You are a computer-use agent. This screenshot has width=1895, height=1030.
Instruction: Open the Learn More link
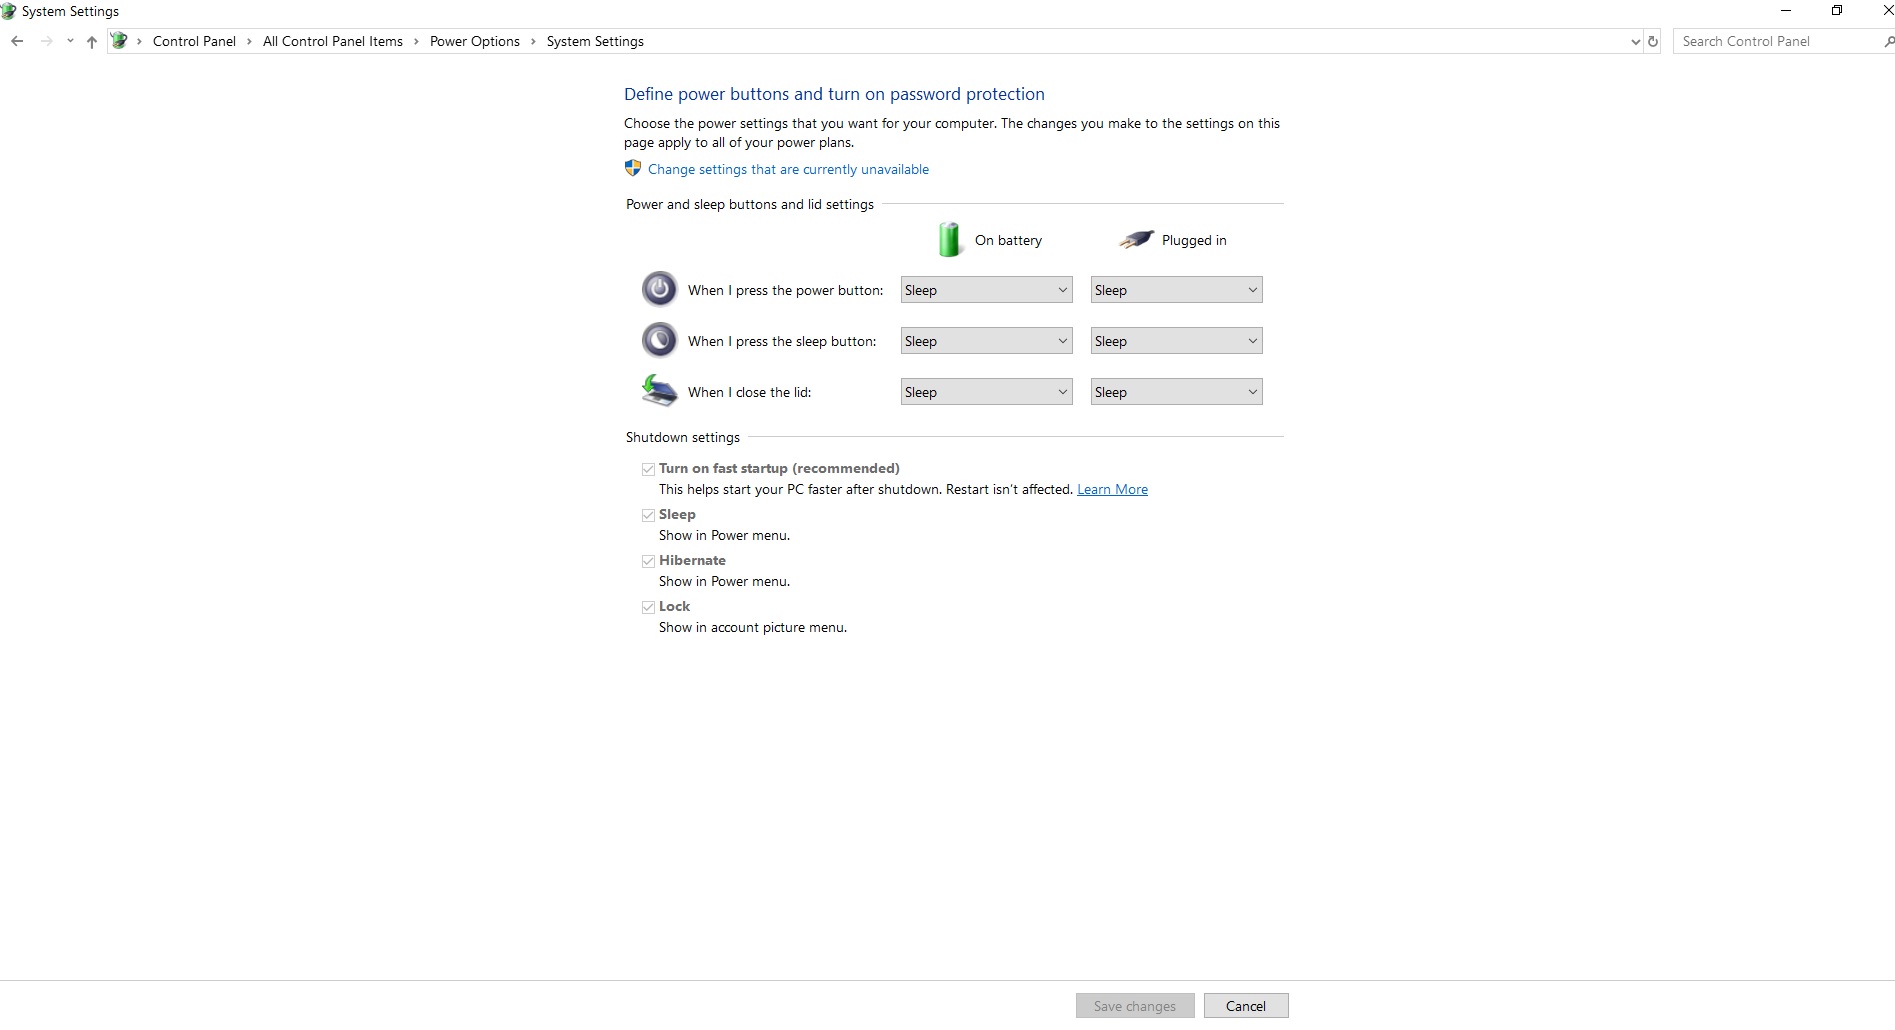coord(1112,489)
